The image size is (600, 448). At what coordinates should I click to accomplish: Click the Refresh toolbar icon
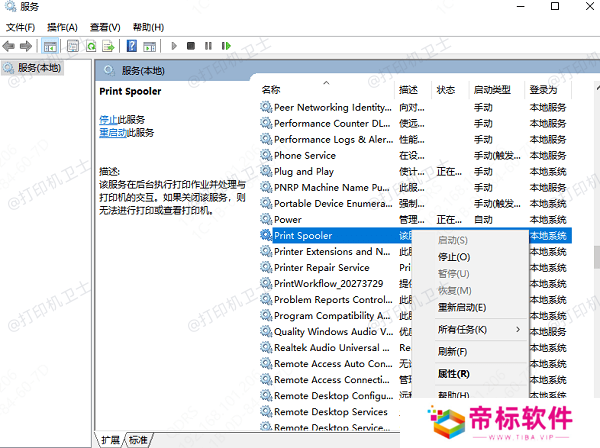point(91,46)
